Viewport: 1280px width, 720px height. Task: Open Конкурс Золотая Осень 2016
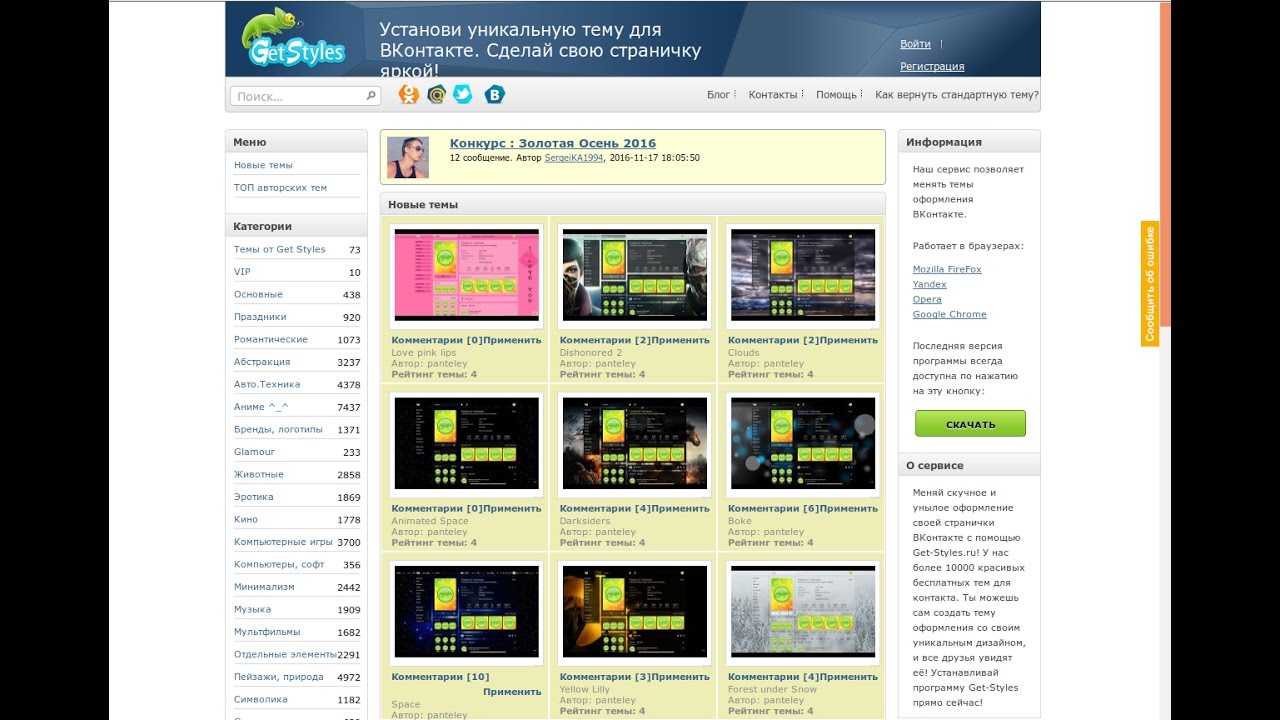click(553, 143)
